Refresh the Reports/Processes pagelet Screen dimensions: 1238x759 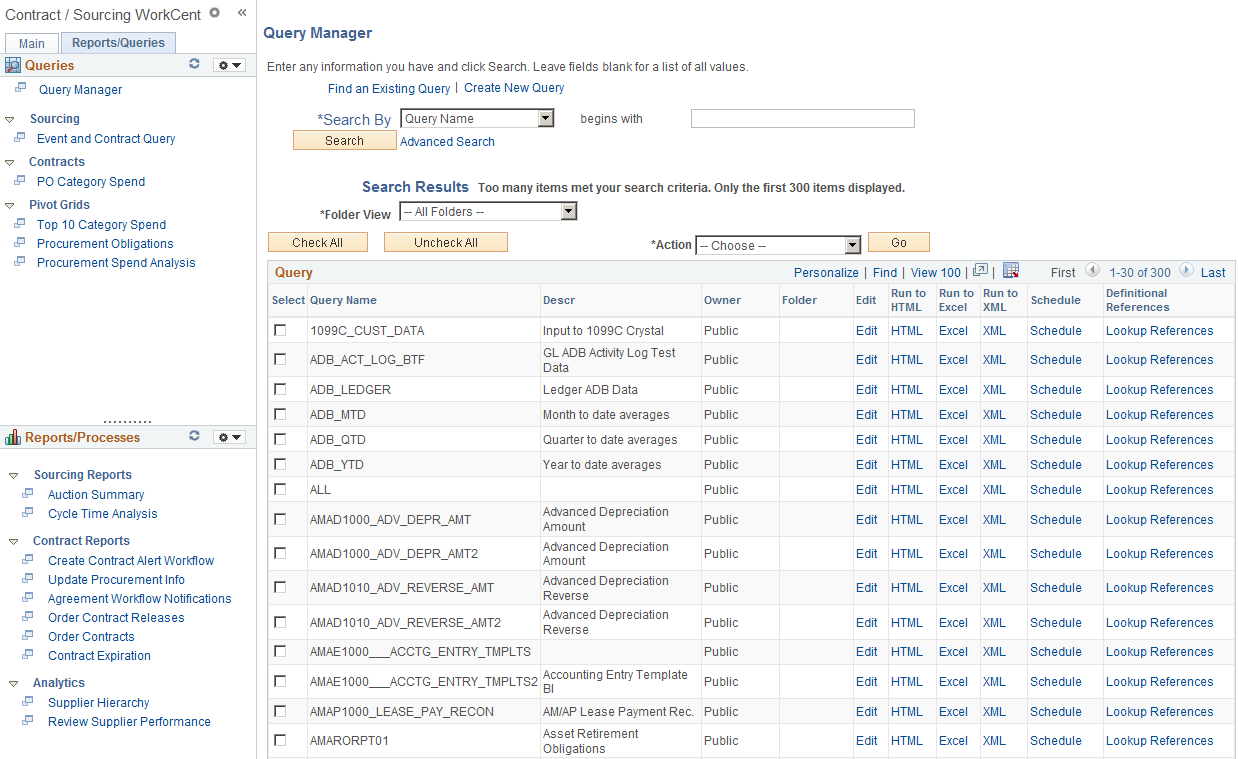193,437
